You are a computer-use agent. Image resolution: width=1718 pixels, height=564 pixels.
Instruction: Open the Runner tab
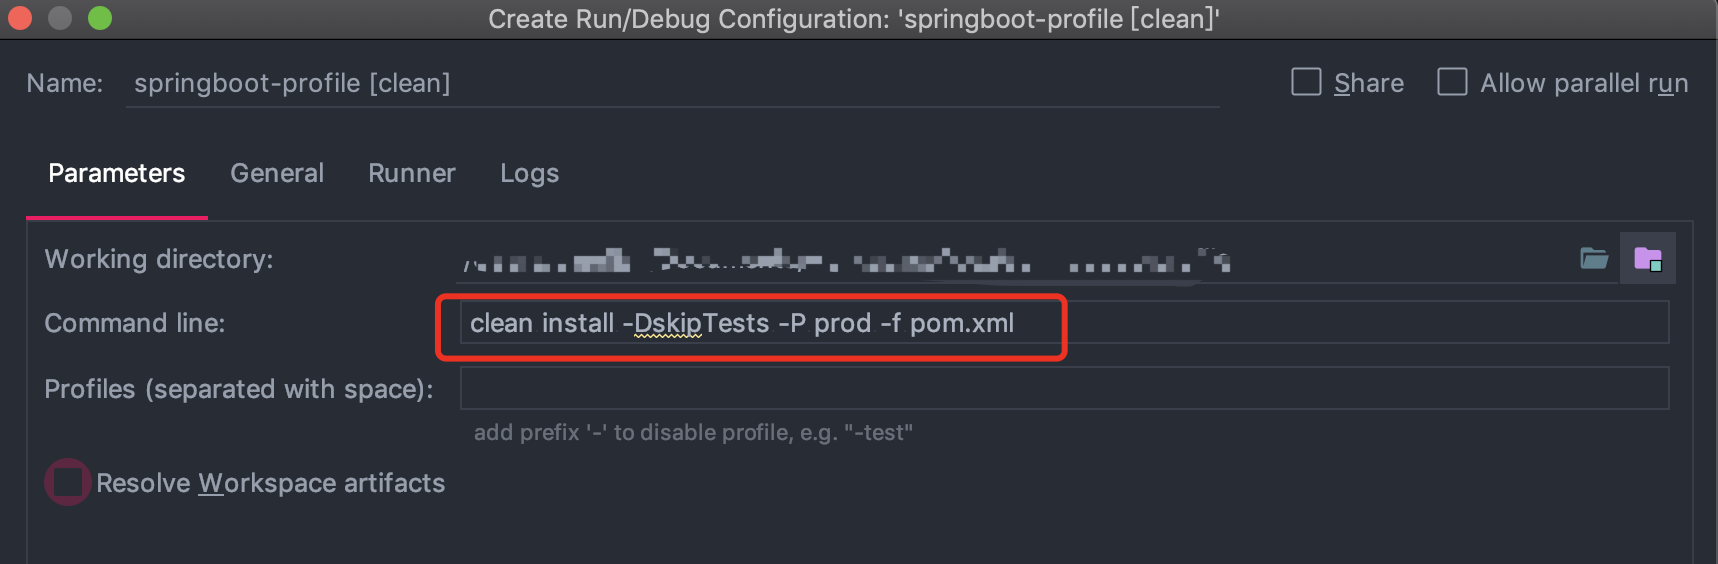(411, 174)
